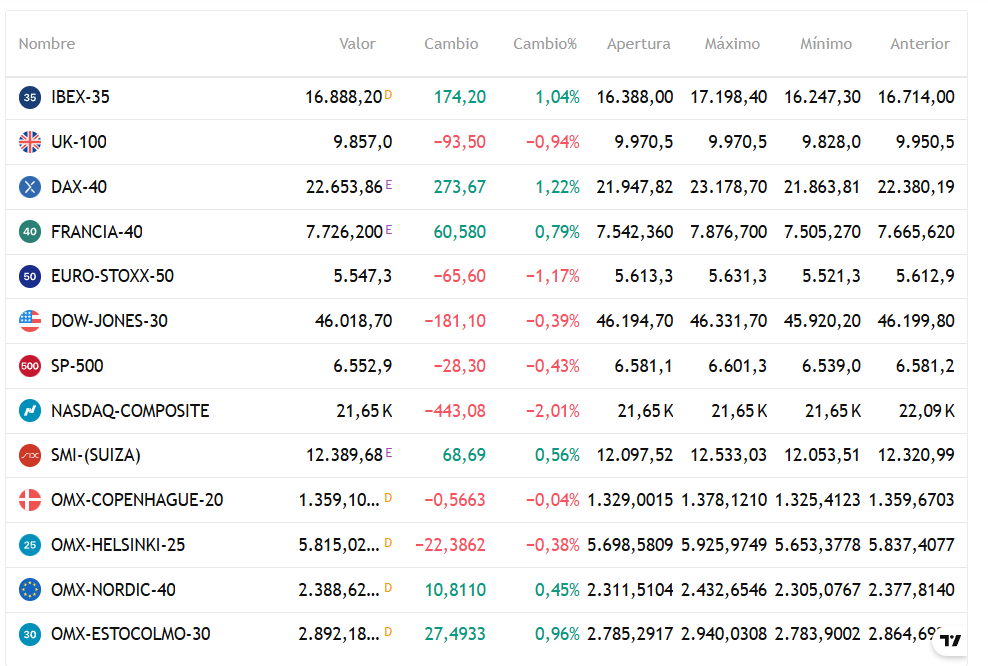This screenshot has height=666, width=988.
Task: Open the EURO-STOXX-50 index link
Action: coord(112,276)
